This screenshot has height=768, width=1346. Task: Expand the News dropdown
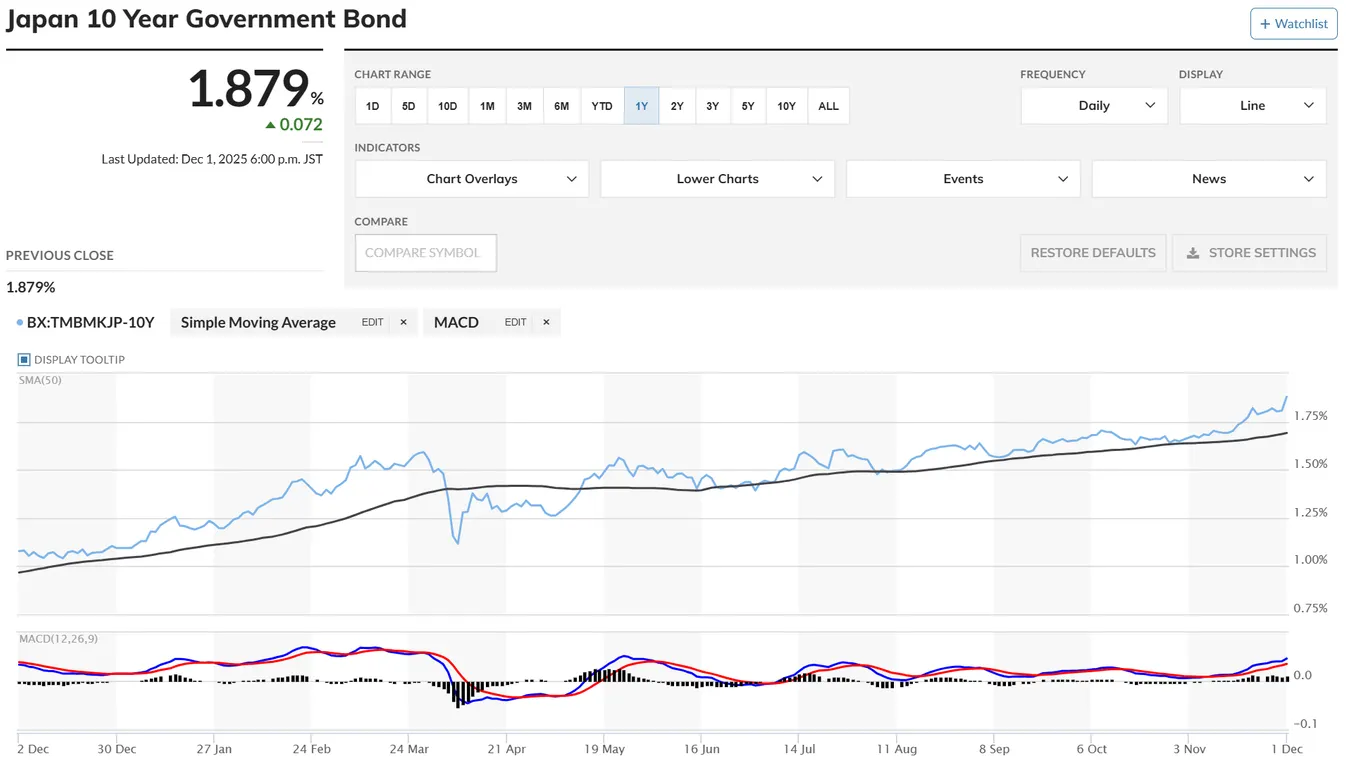coord(1209,179)
